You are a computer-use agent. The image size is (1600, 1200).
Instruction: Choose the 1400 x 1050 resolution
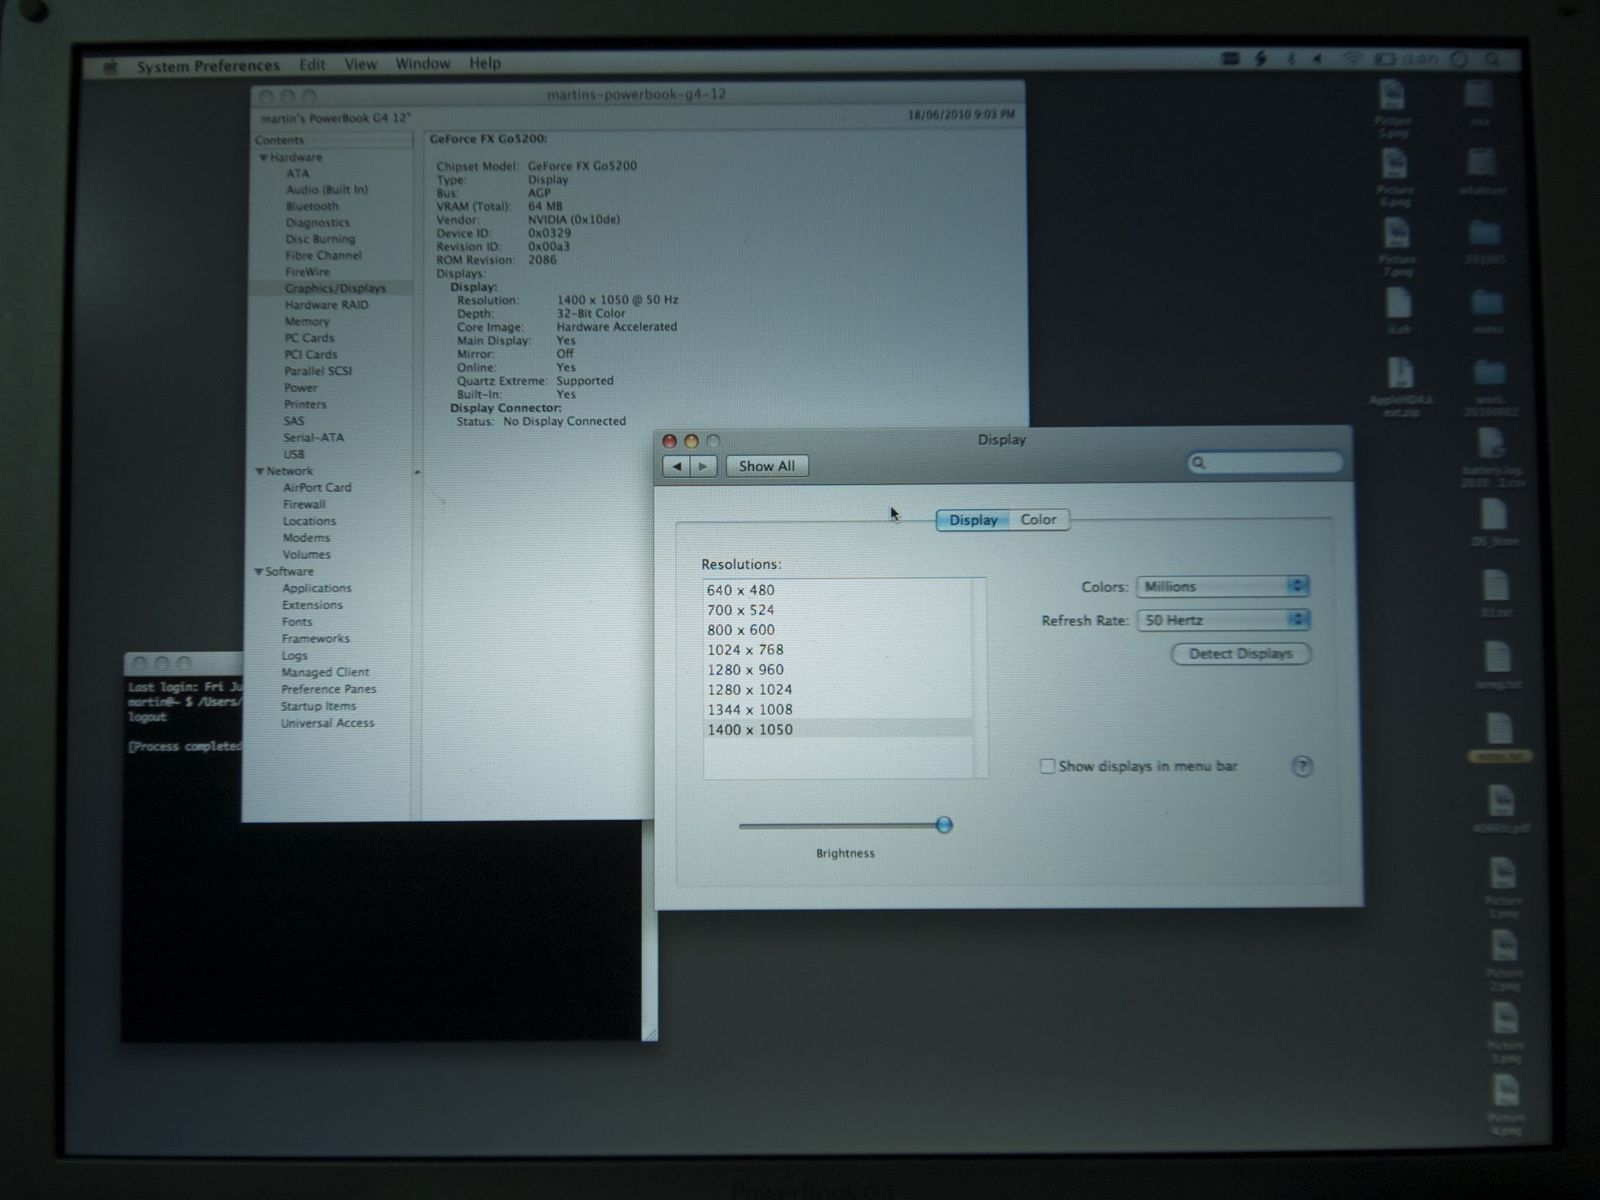[x=838, y=730]
